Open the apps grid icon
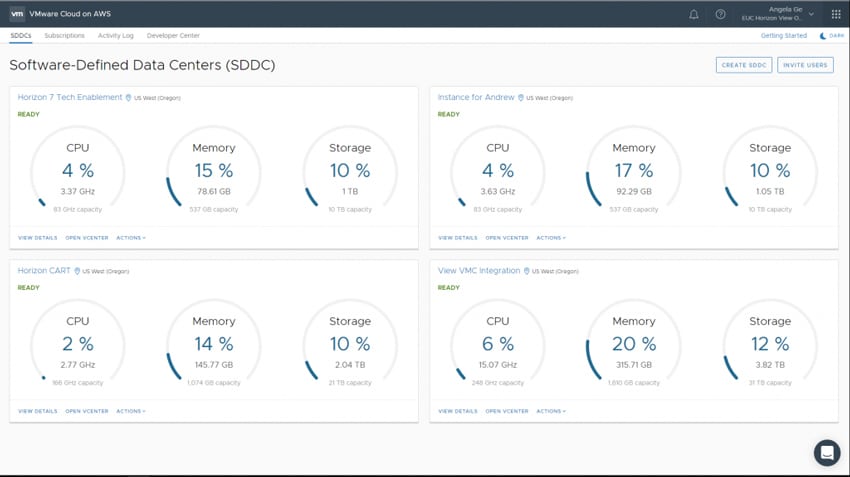The height and width of the screenshot is (477, 850). 835,14
